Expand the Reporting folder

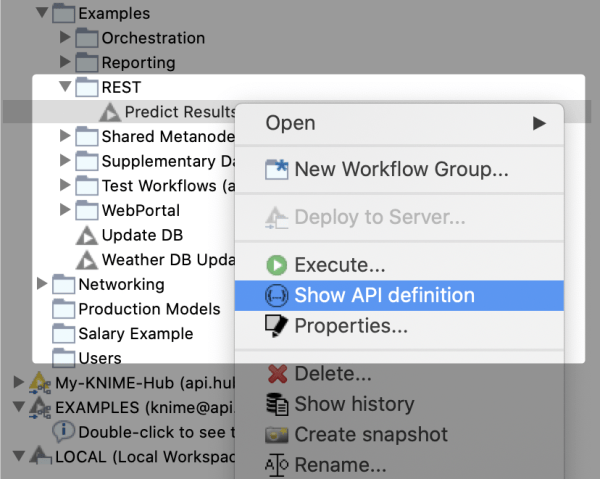pyautogui.click(x=65, y=62)
